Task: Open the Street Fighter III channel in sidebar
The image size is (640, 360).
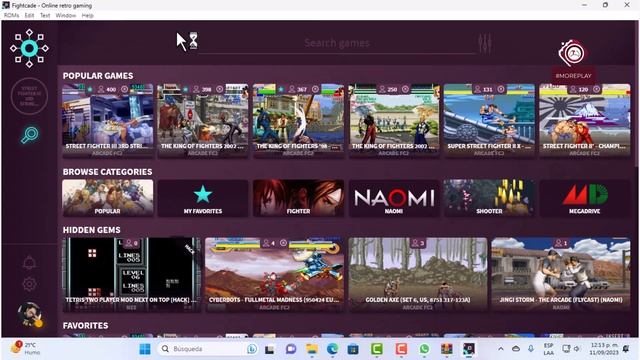Action: click(29, 96)
